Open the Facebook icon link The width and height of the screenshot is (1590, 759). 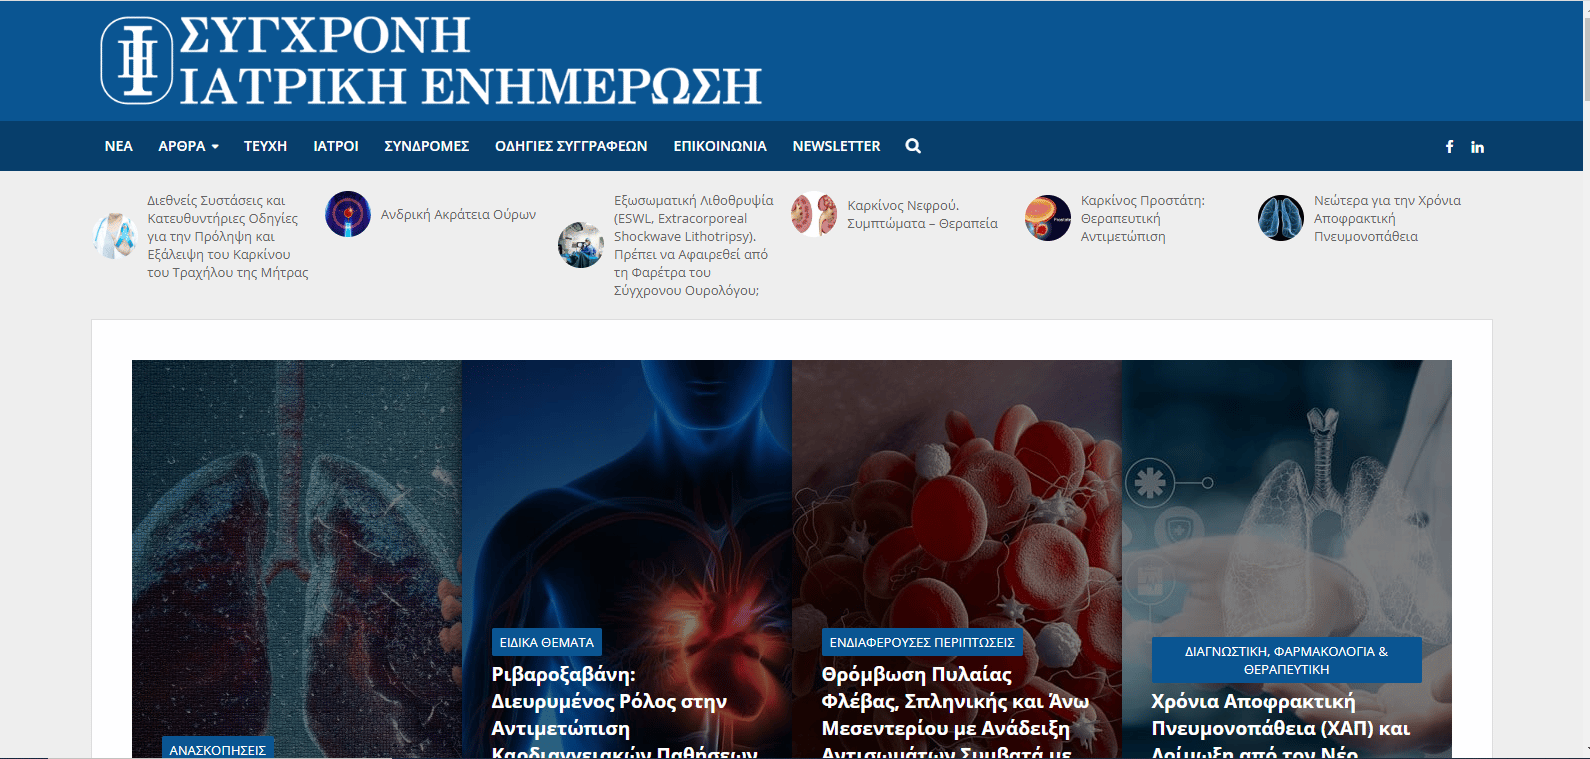pyautogui.click(x=1449, y=147)
